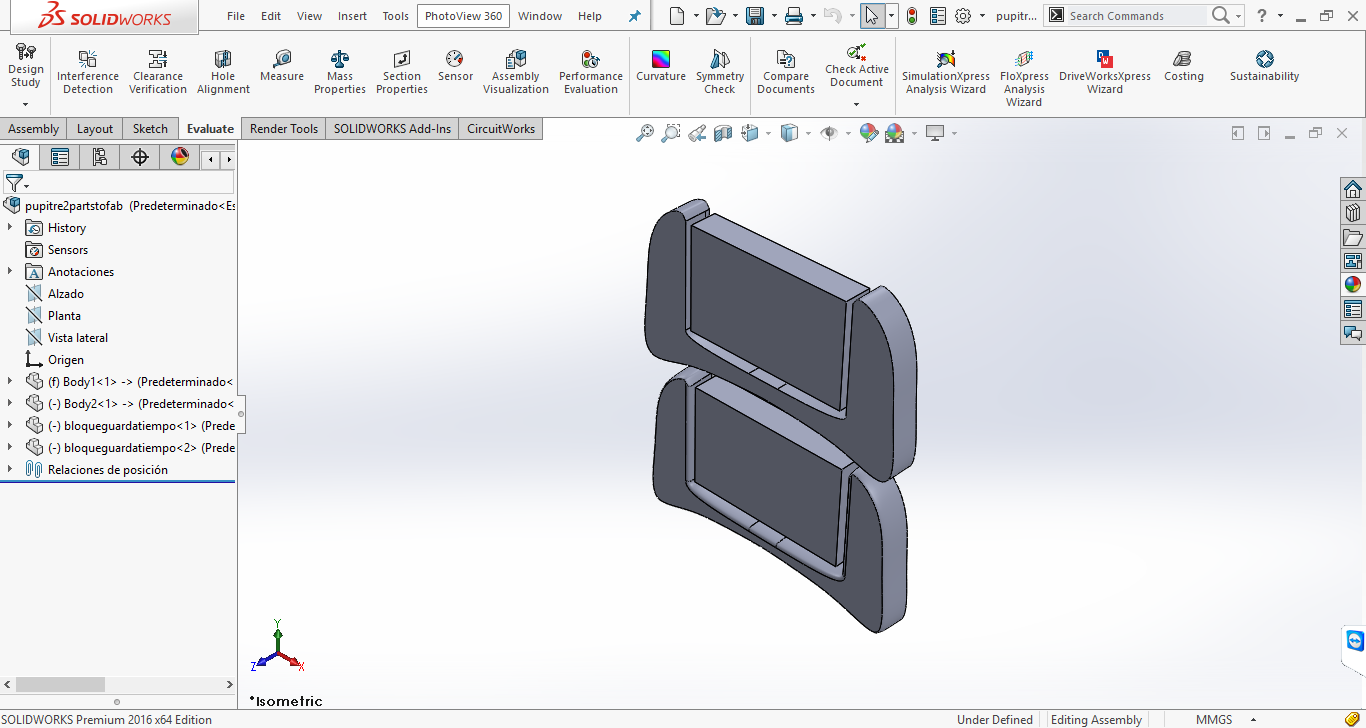Click the Rebuild traffic light icon
Image resolution: width=1366 pixels, height=728 pixels.
(912, 16)
